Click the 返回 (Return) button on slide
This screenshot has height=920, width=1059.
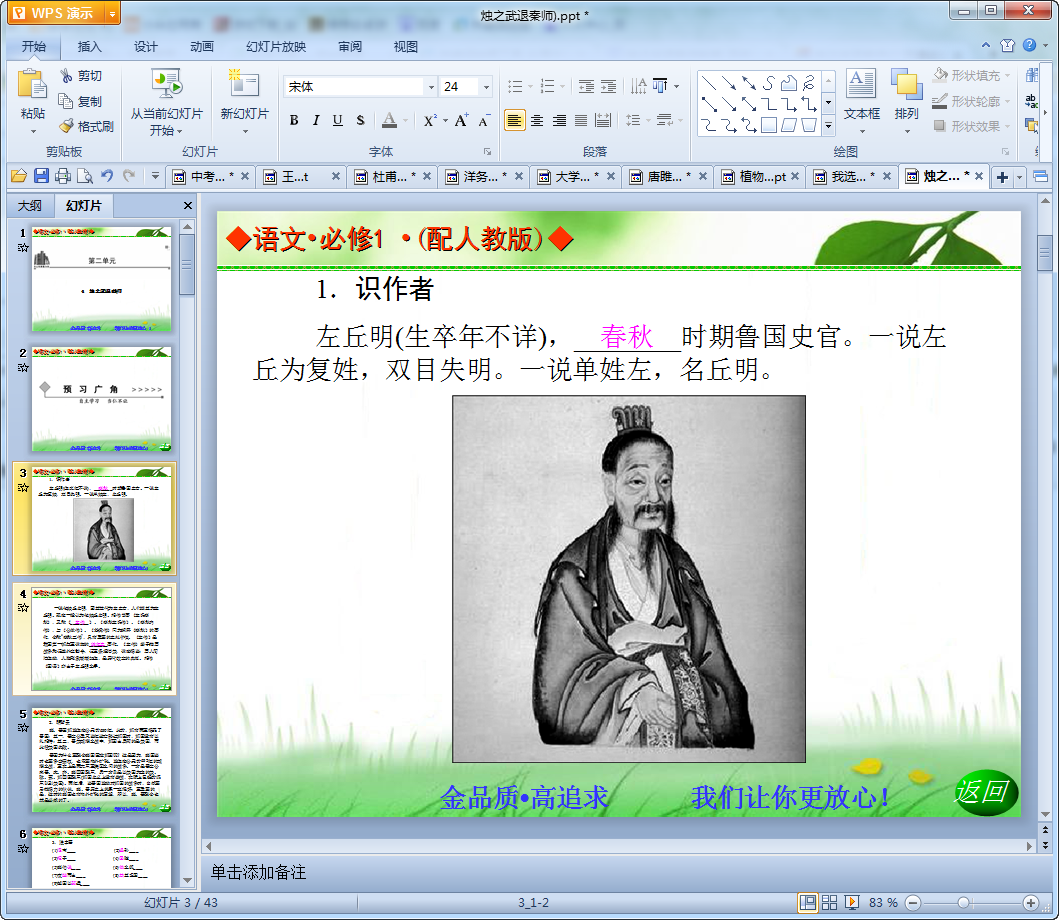[984, 792]
